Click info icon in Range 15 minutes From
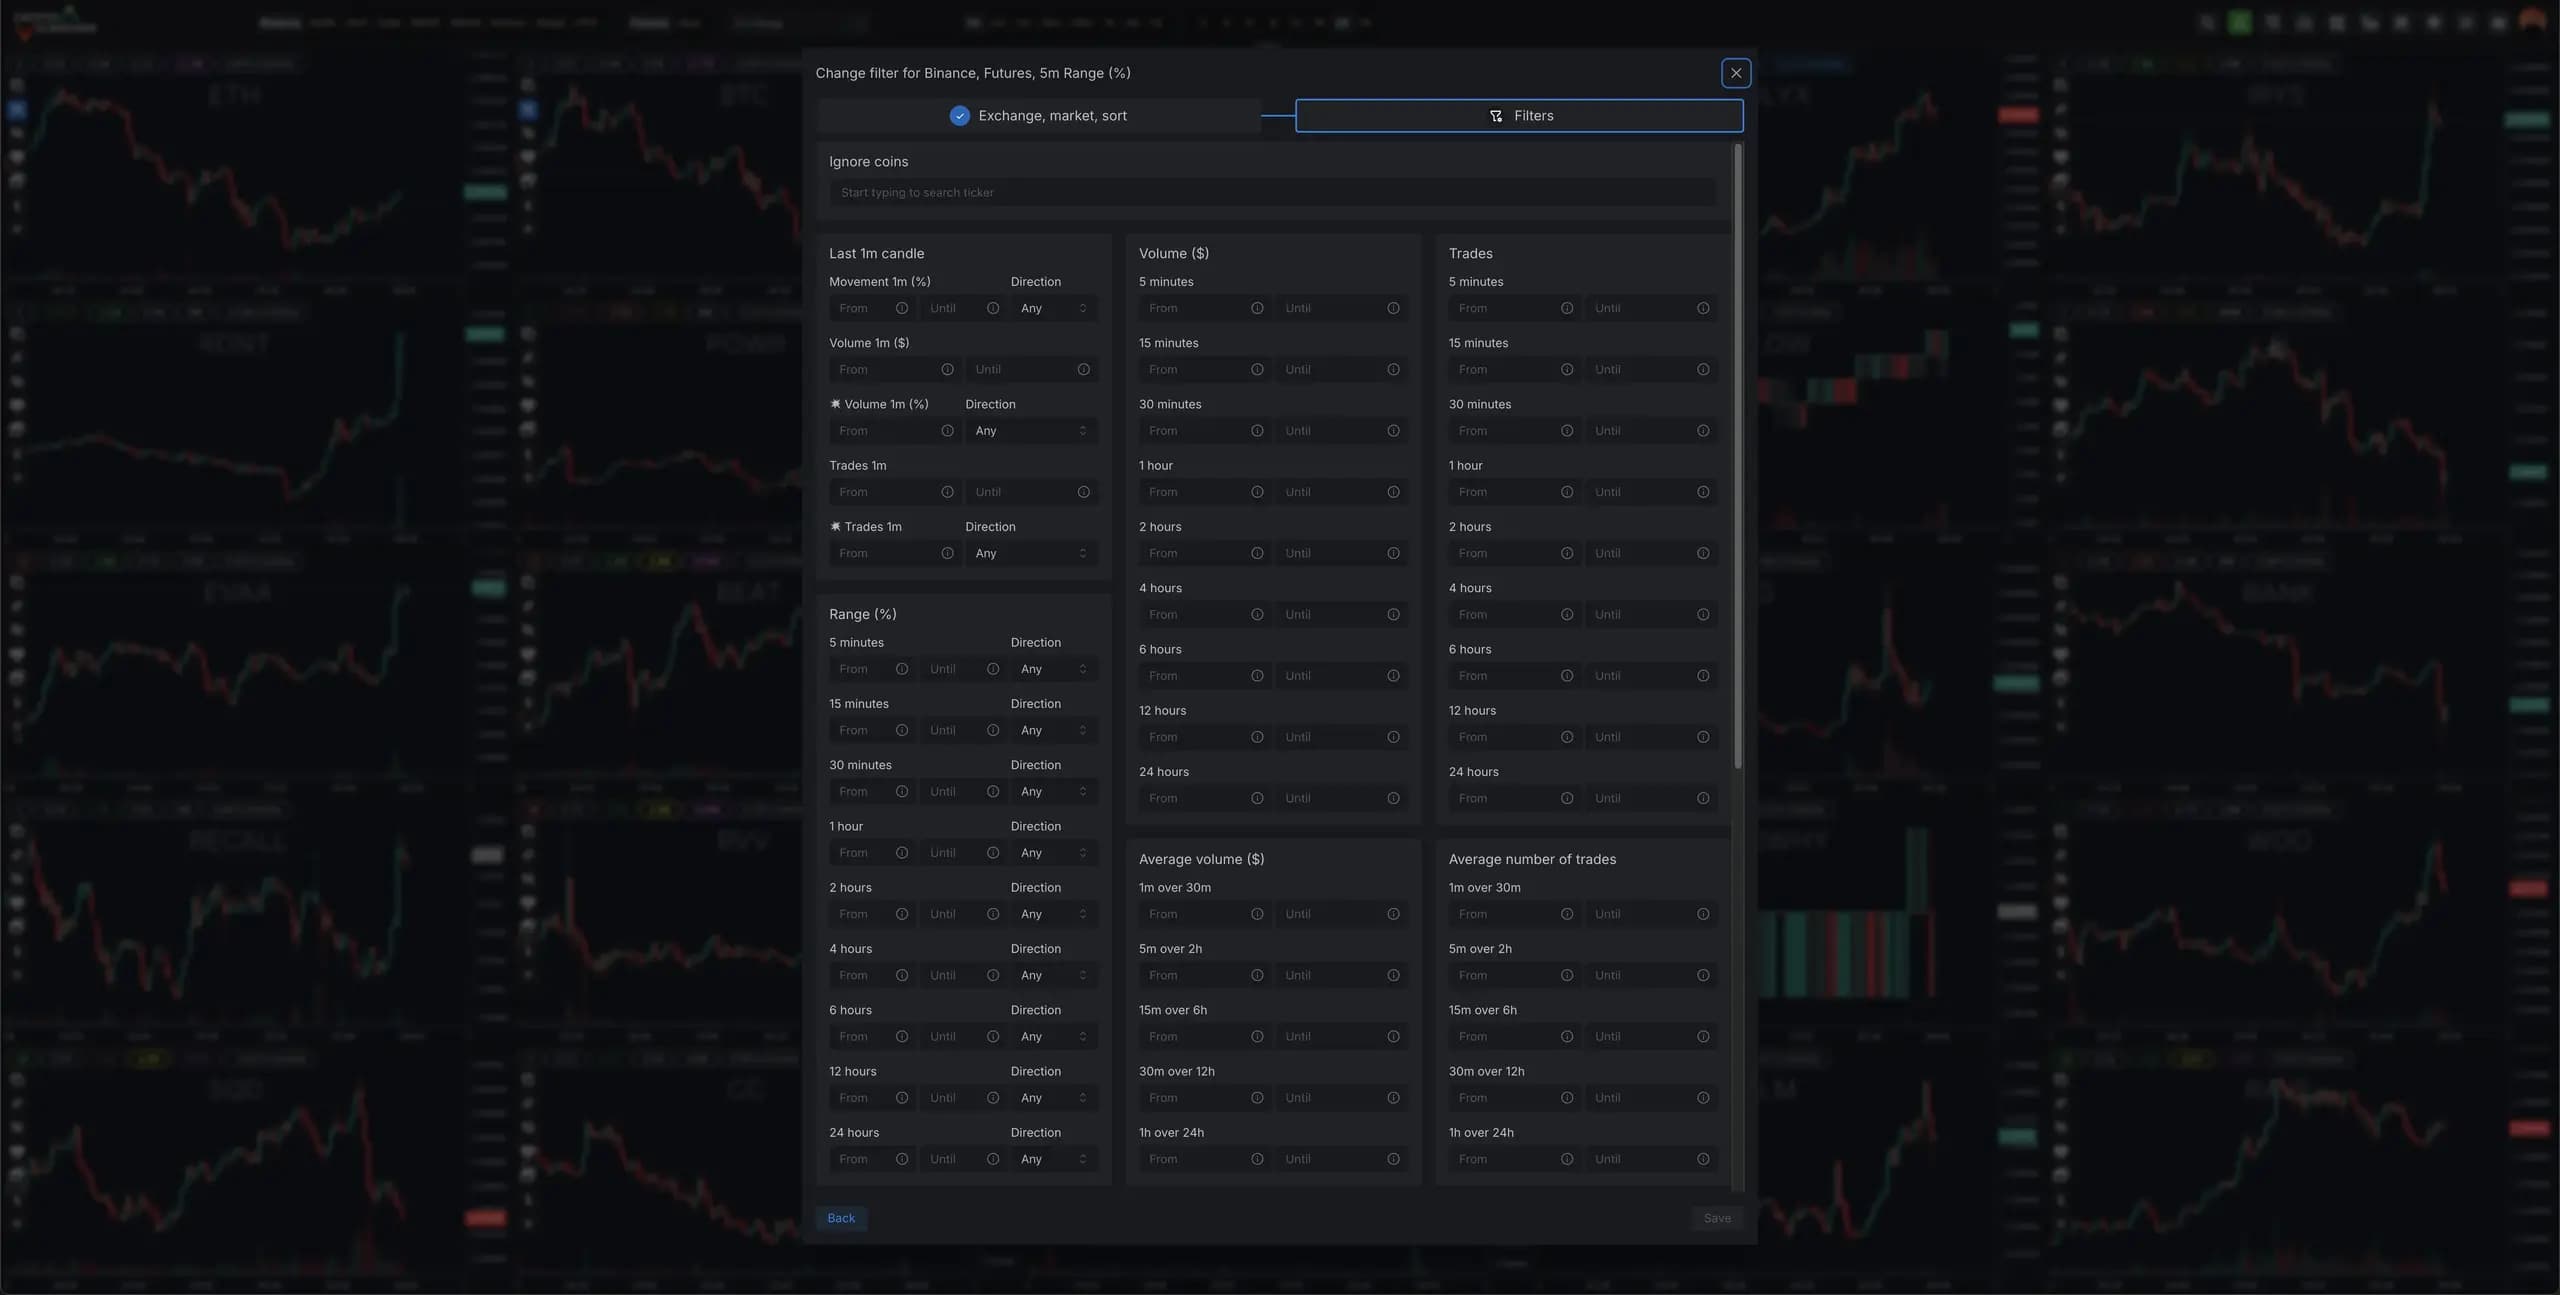2560x1295 pixels. pyautogui.click(x=901, y=731)
